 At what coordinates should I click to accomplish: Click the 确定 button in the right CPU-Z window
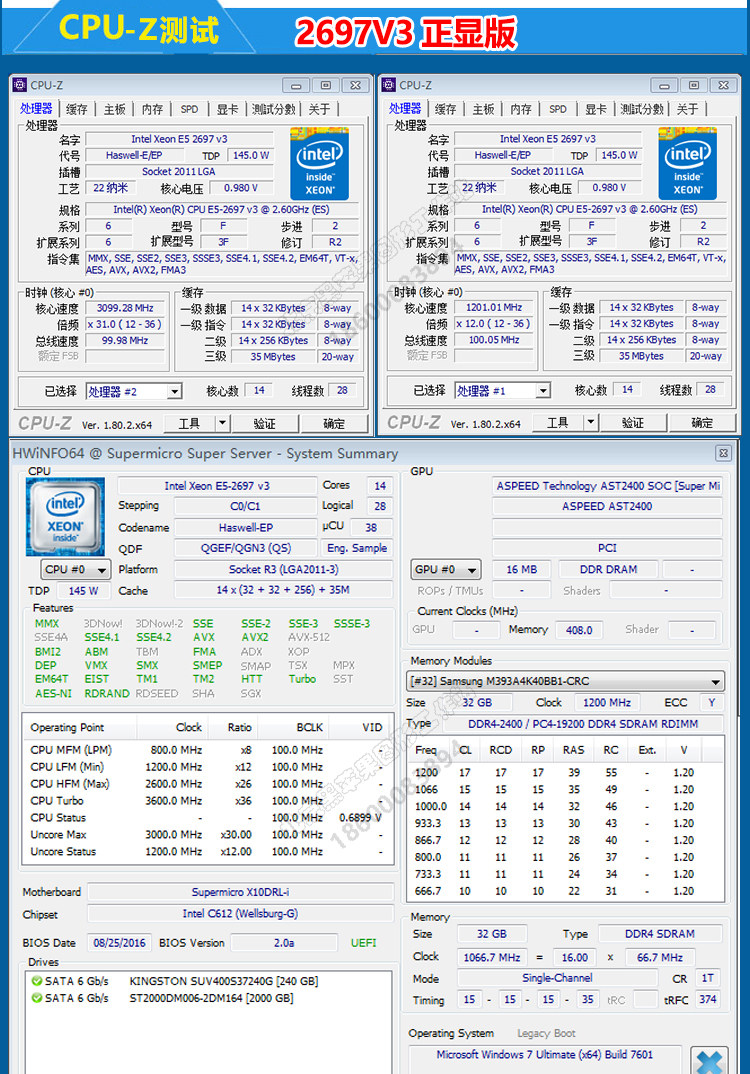[702, 423]
